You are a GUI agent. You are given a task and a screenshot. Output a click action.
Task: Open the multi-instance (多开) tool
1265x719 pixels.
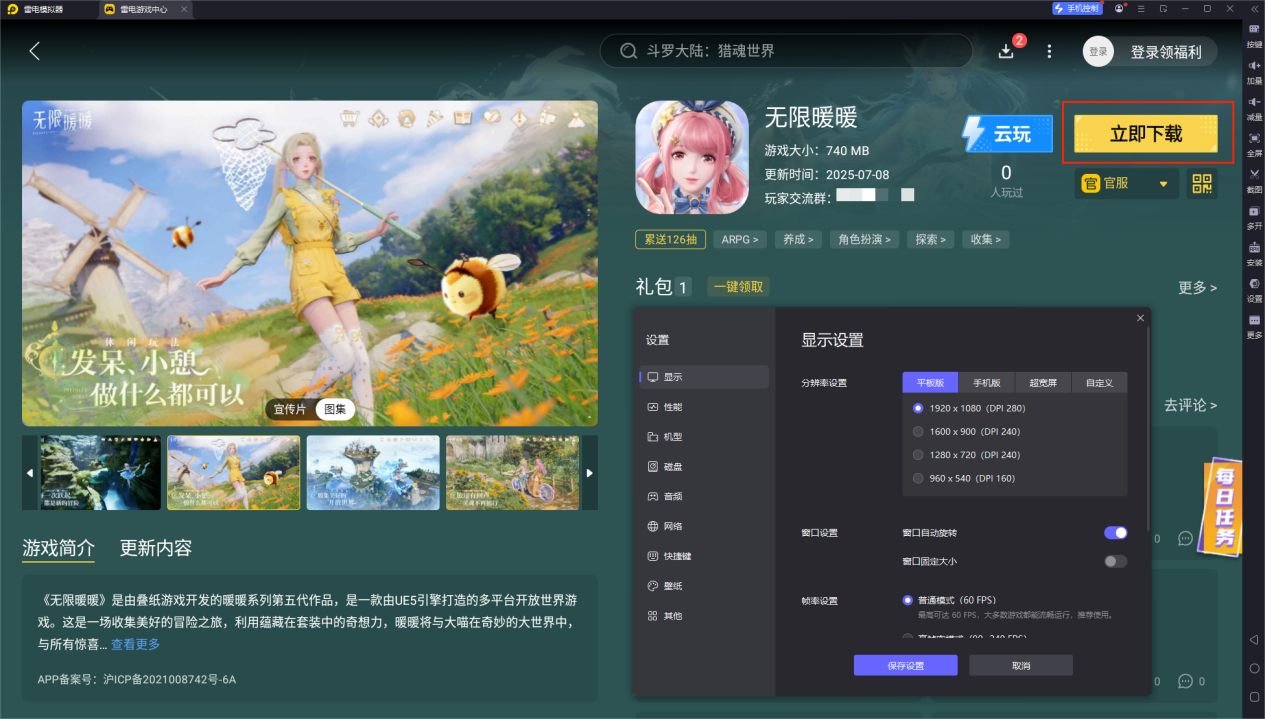point(1254,218)
